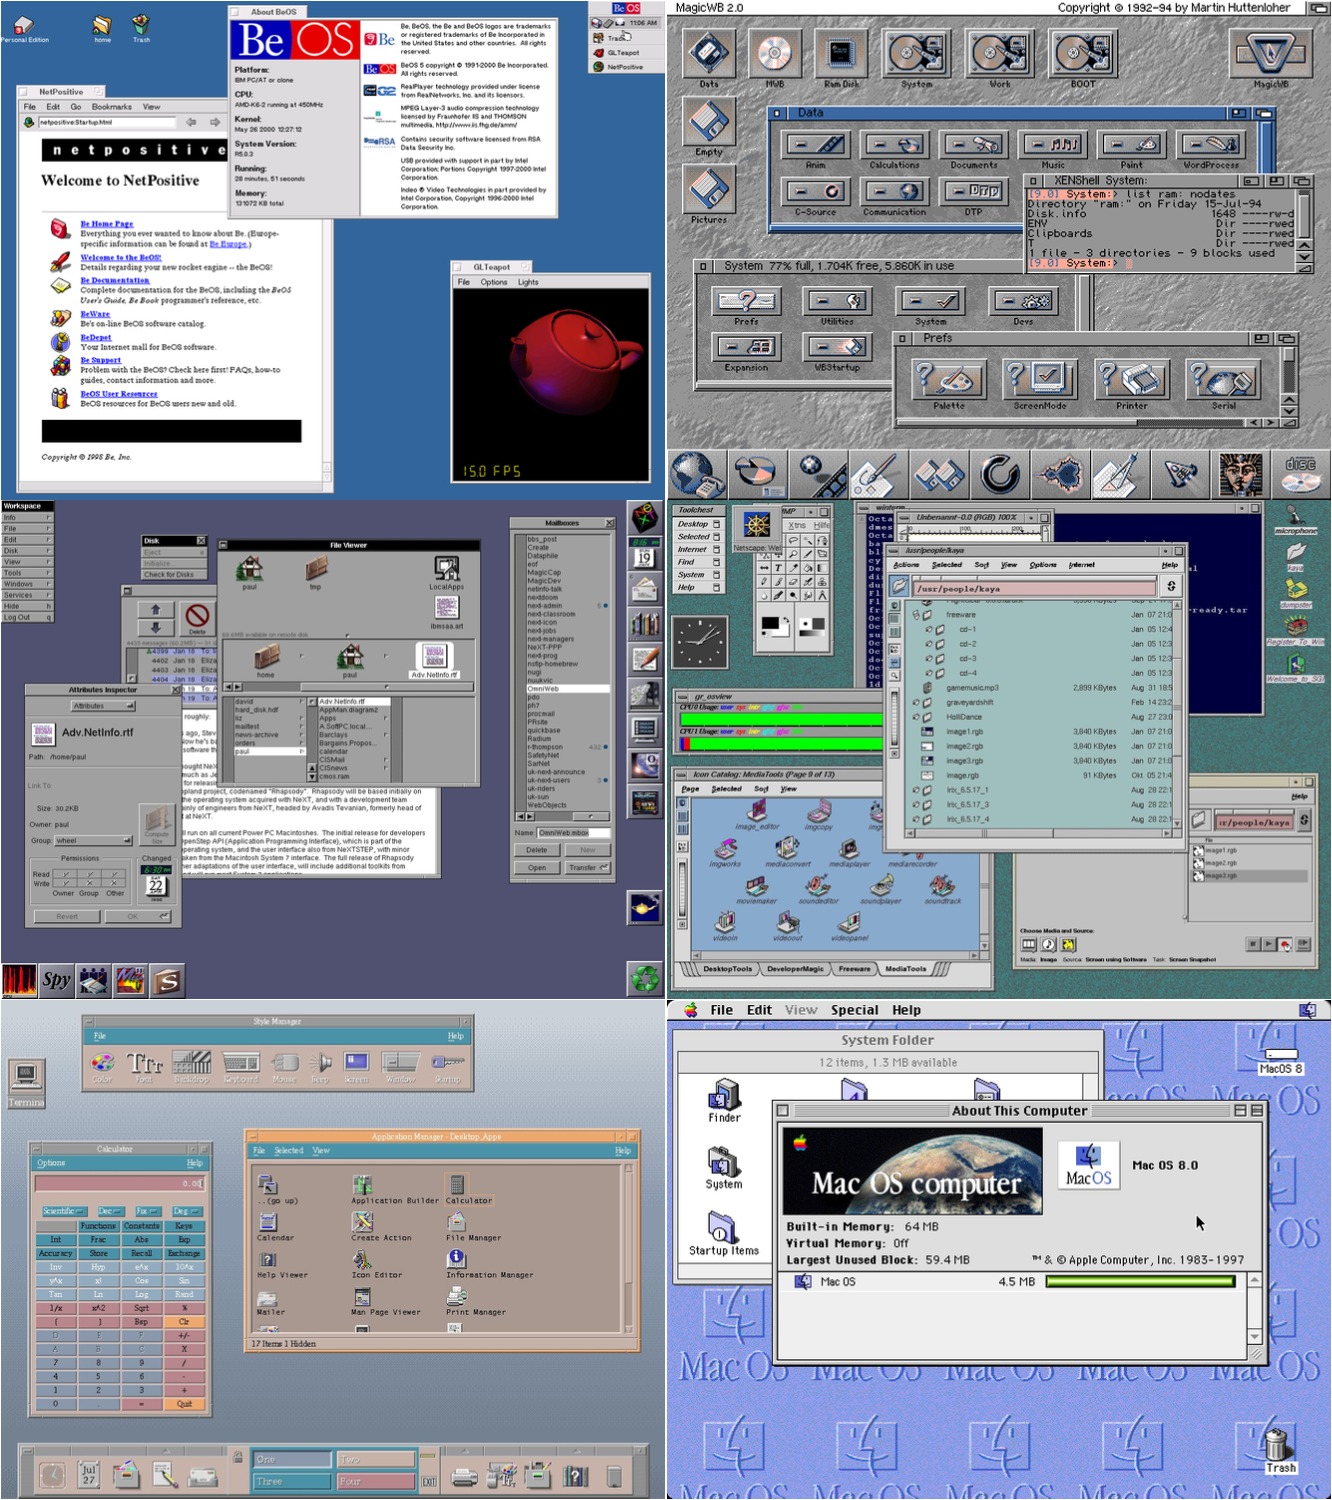Open the Special menu in the Mac OS menu bar
The width and height of the screenshot is (1332, 1500).
(854, 1010)
